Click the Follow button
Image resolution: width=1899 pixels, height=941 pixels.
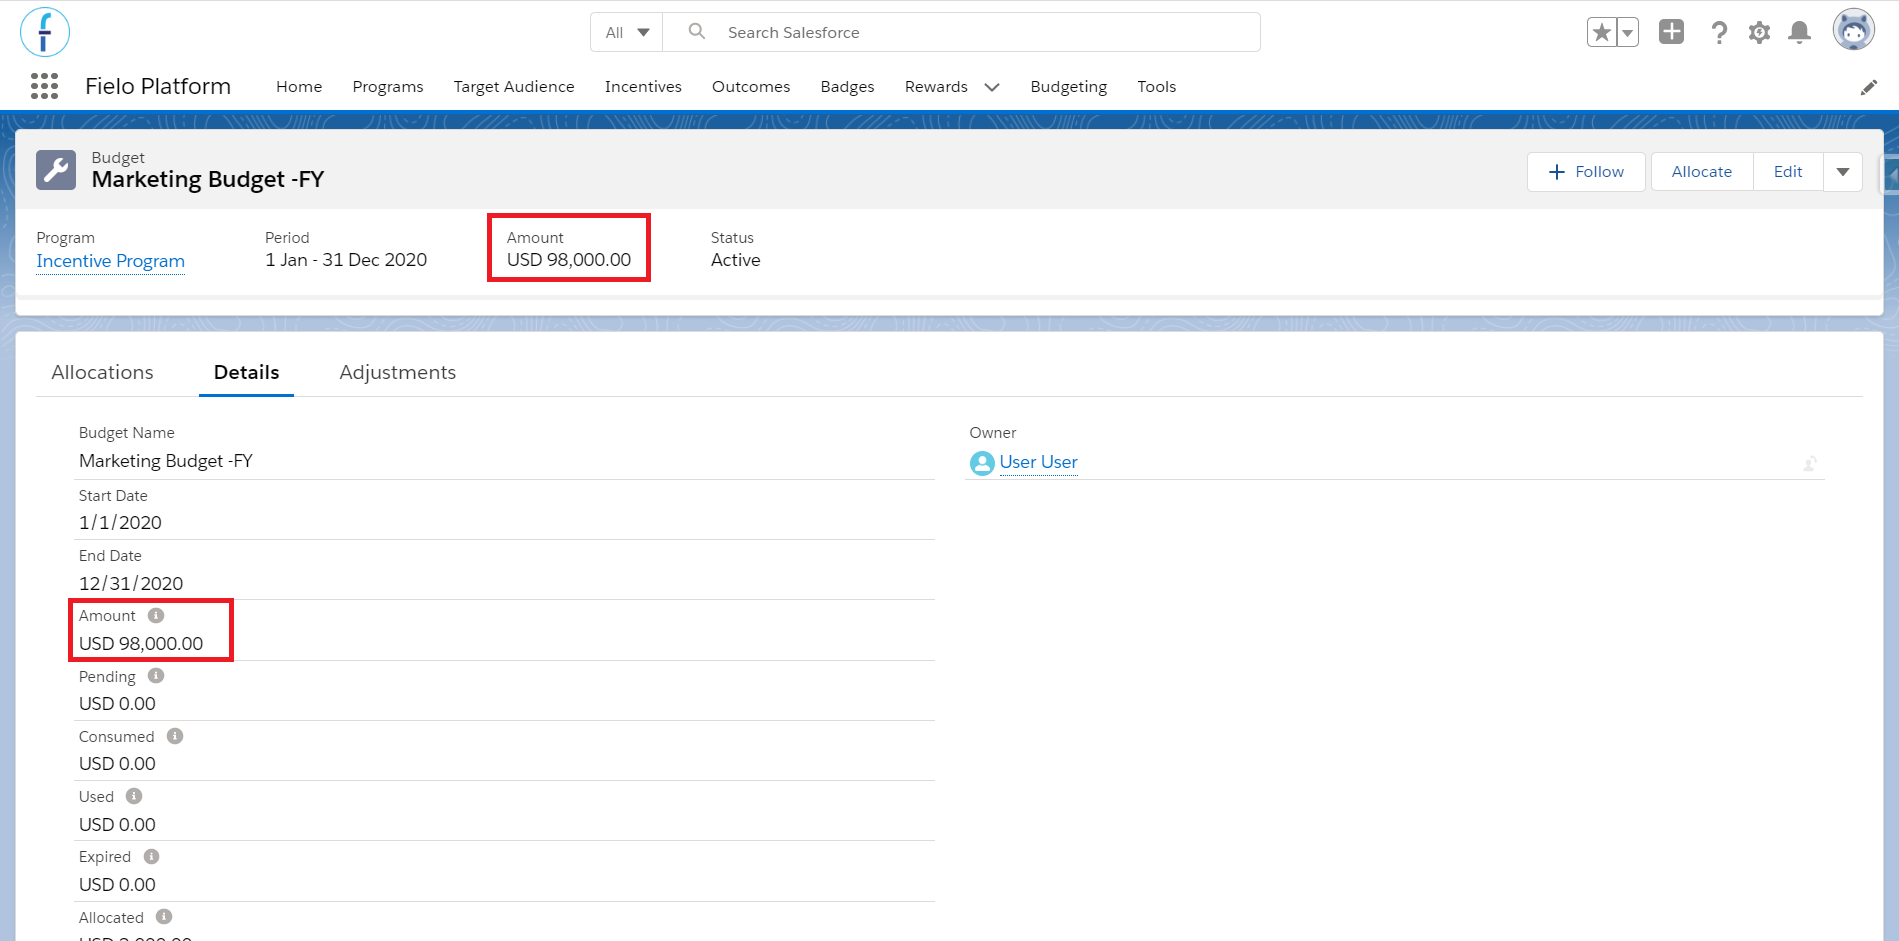(x=1586, y=172)
